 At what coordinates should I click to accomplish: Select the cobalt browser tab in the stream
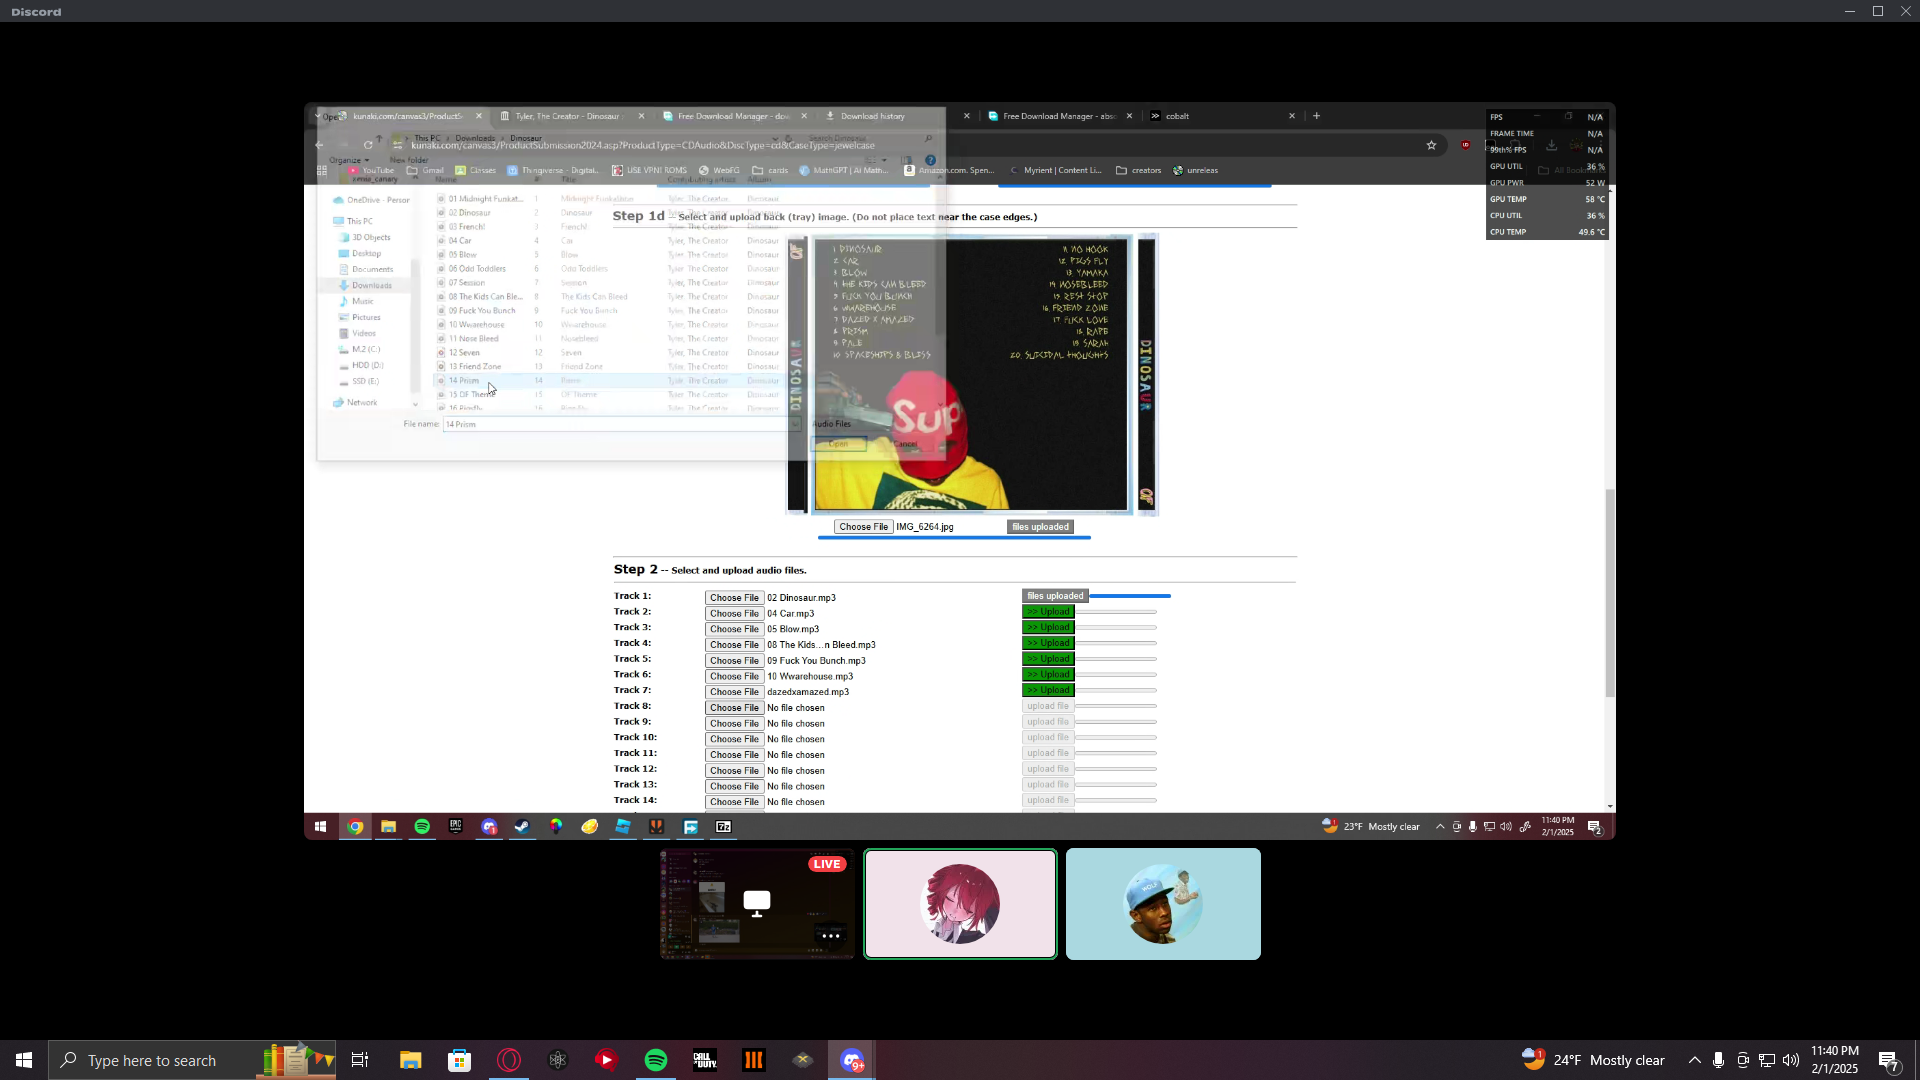[1177, 116]
